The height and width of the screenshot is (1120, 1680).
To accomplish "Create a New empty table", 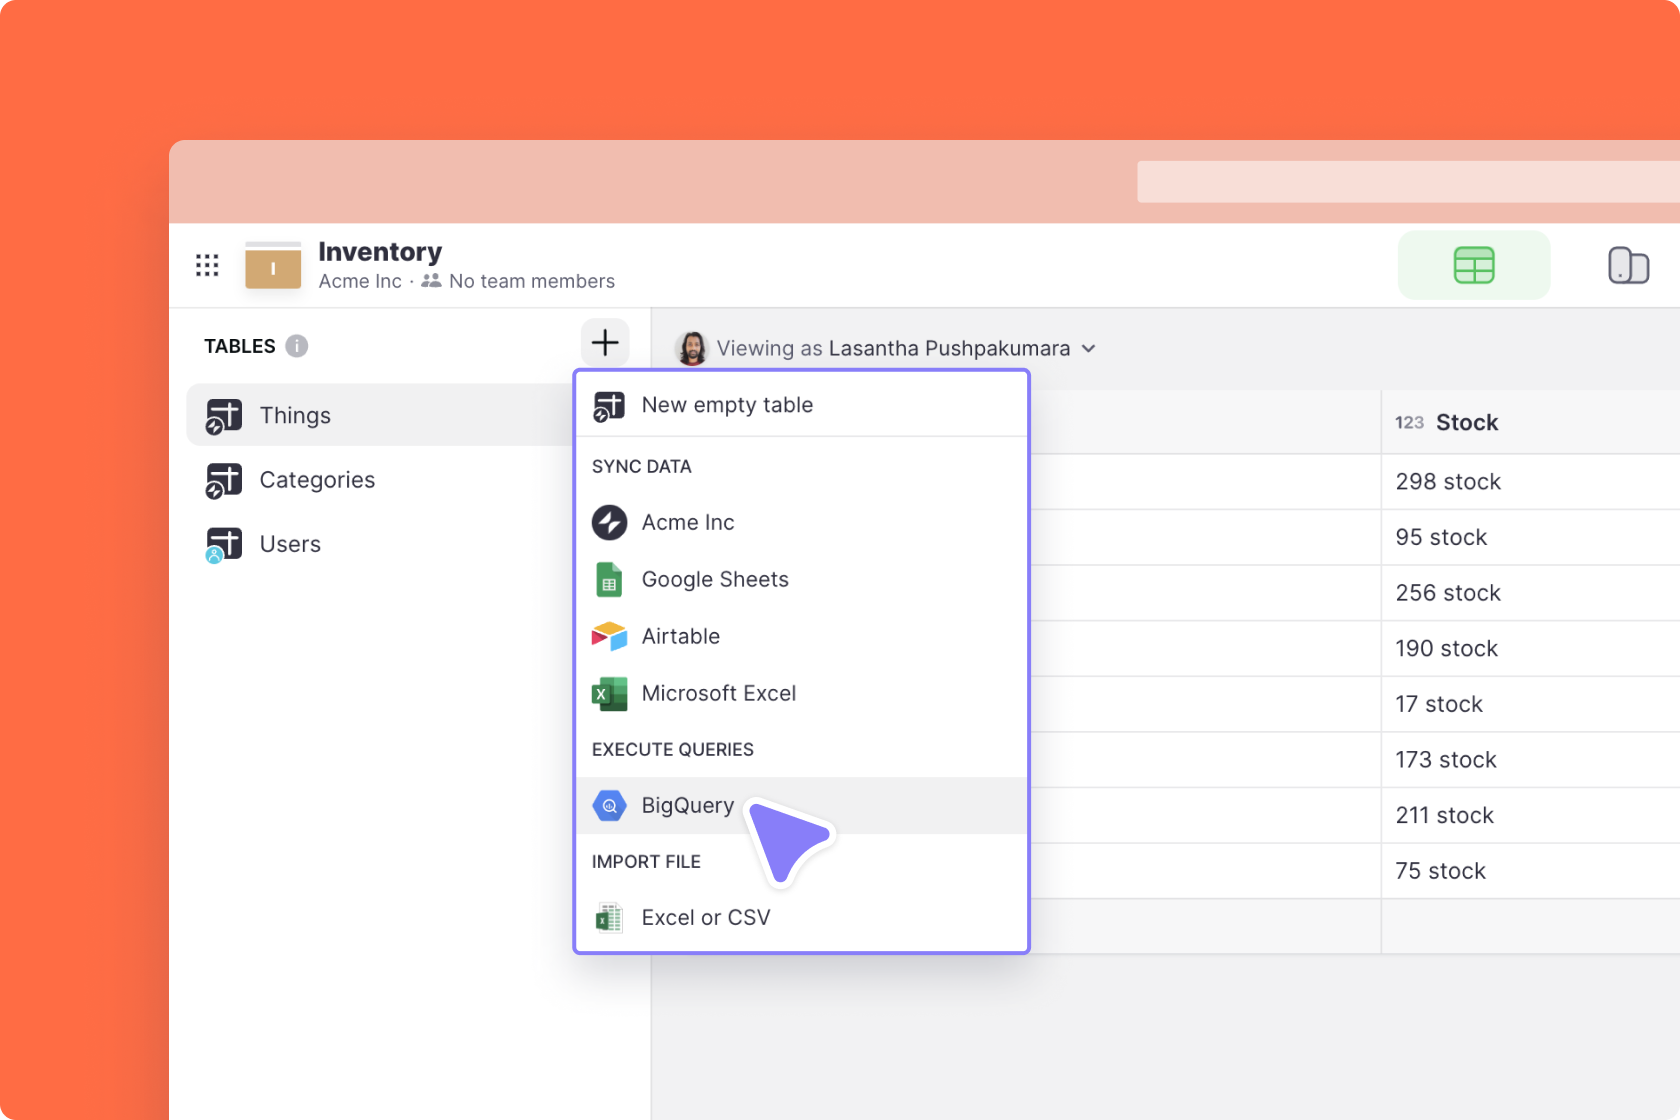I will [727, 404].
